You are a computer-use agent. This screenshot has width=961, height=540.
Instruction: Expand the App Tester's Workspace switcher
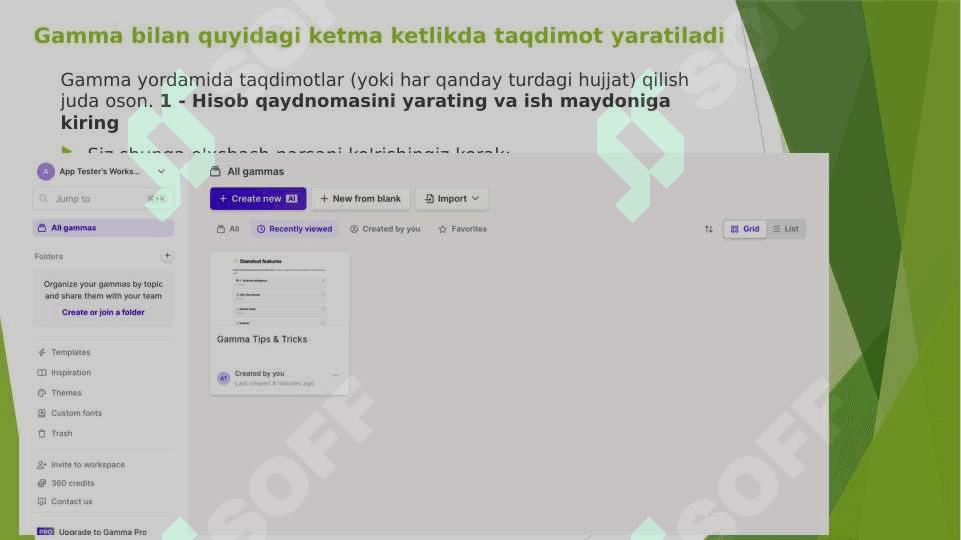(x=161, y=172)
